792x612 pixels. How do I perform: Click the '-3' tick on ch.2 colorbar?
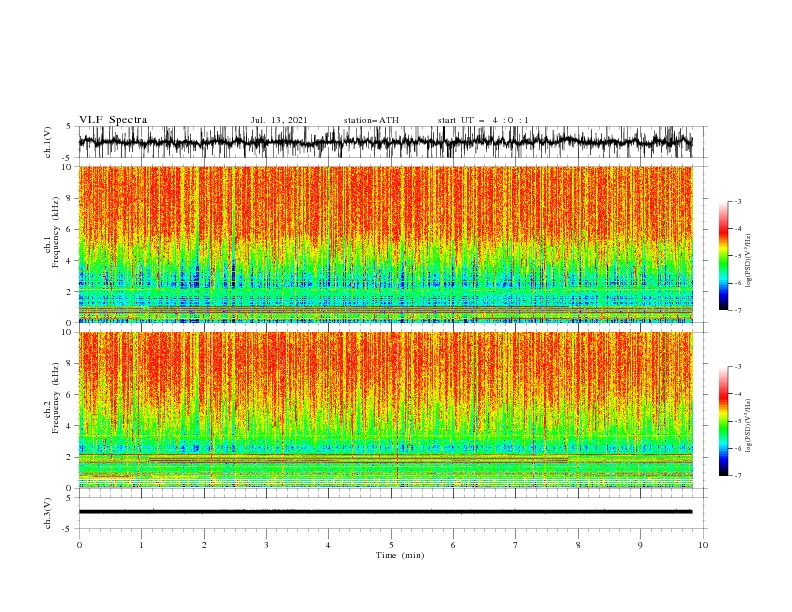(x=737, y=367)
